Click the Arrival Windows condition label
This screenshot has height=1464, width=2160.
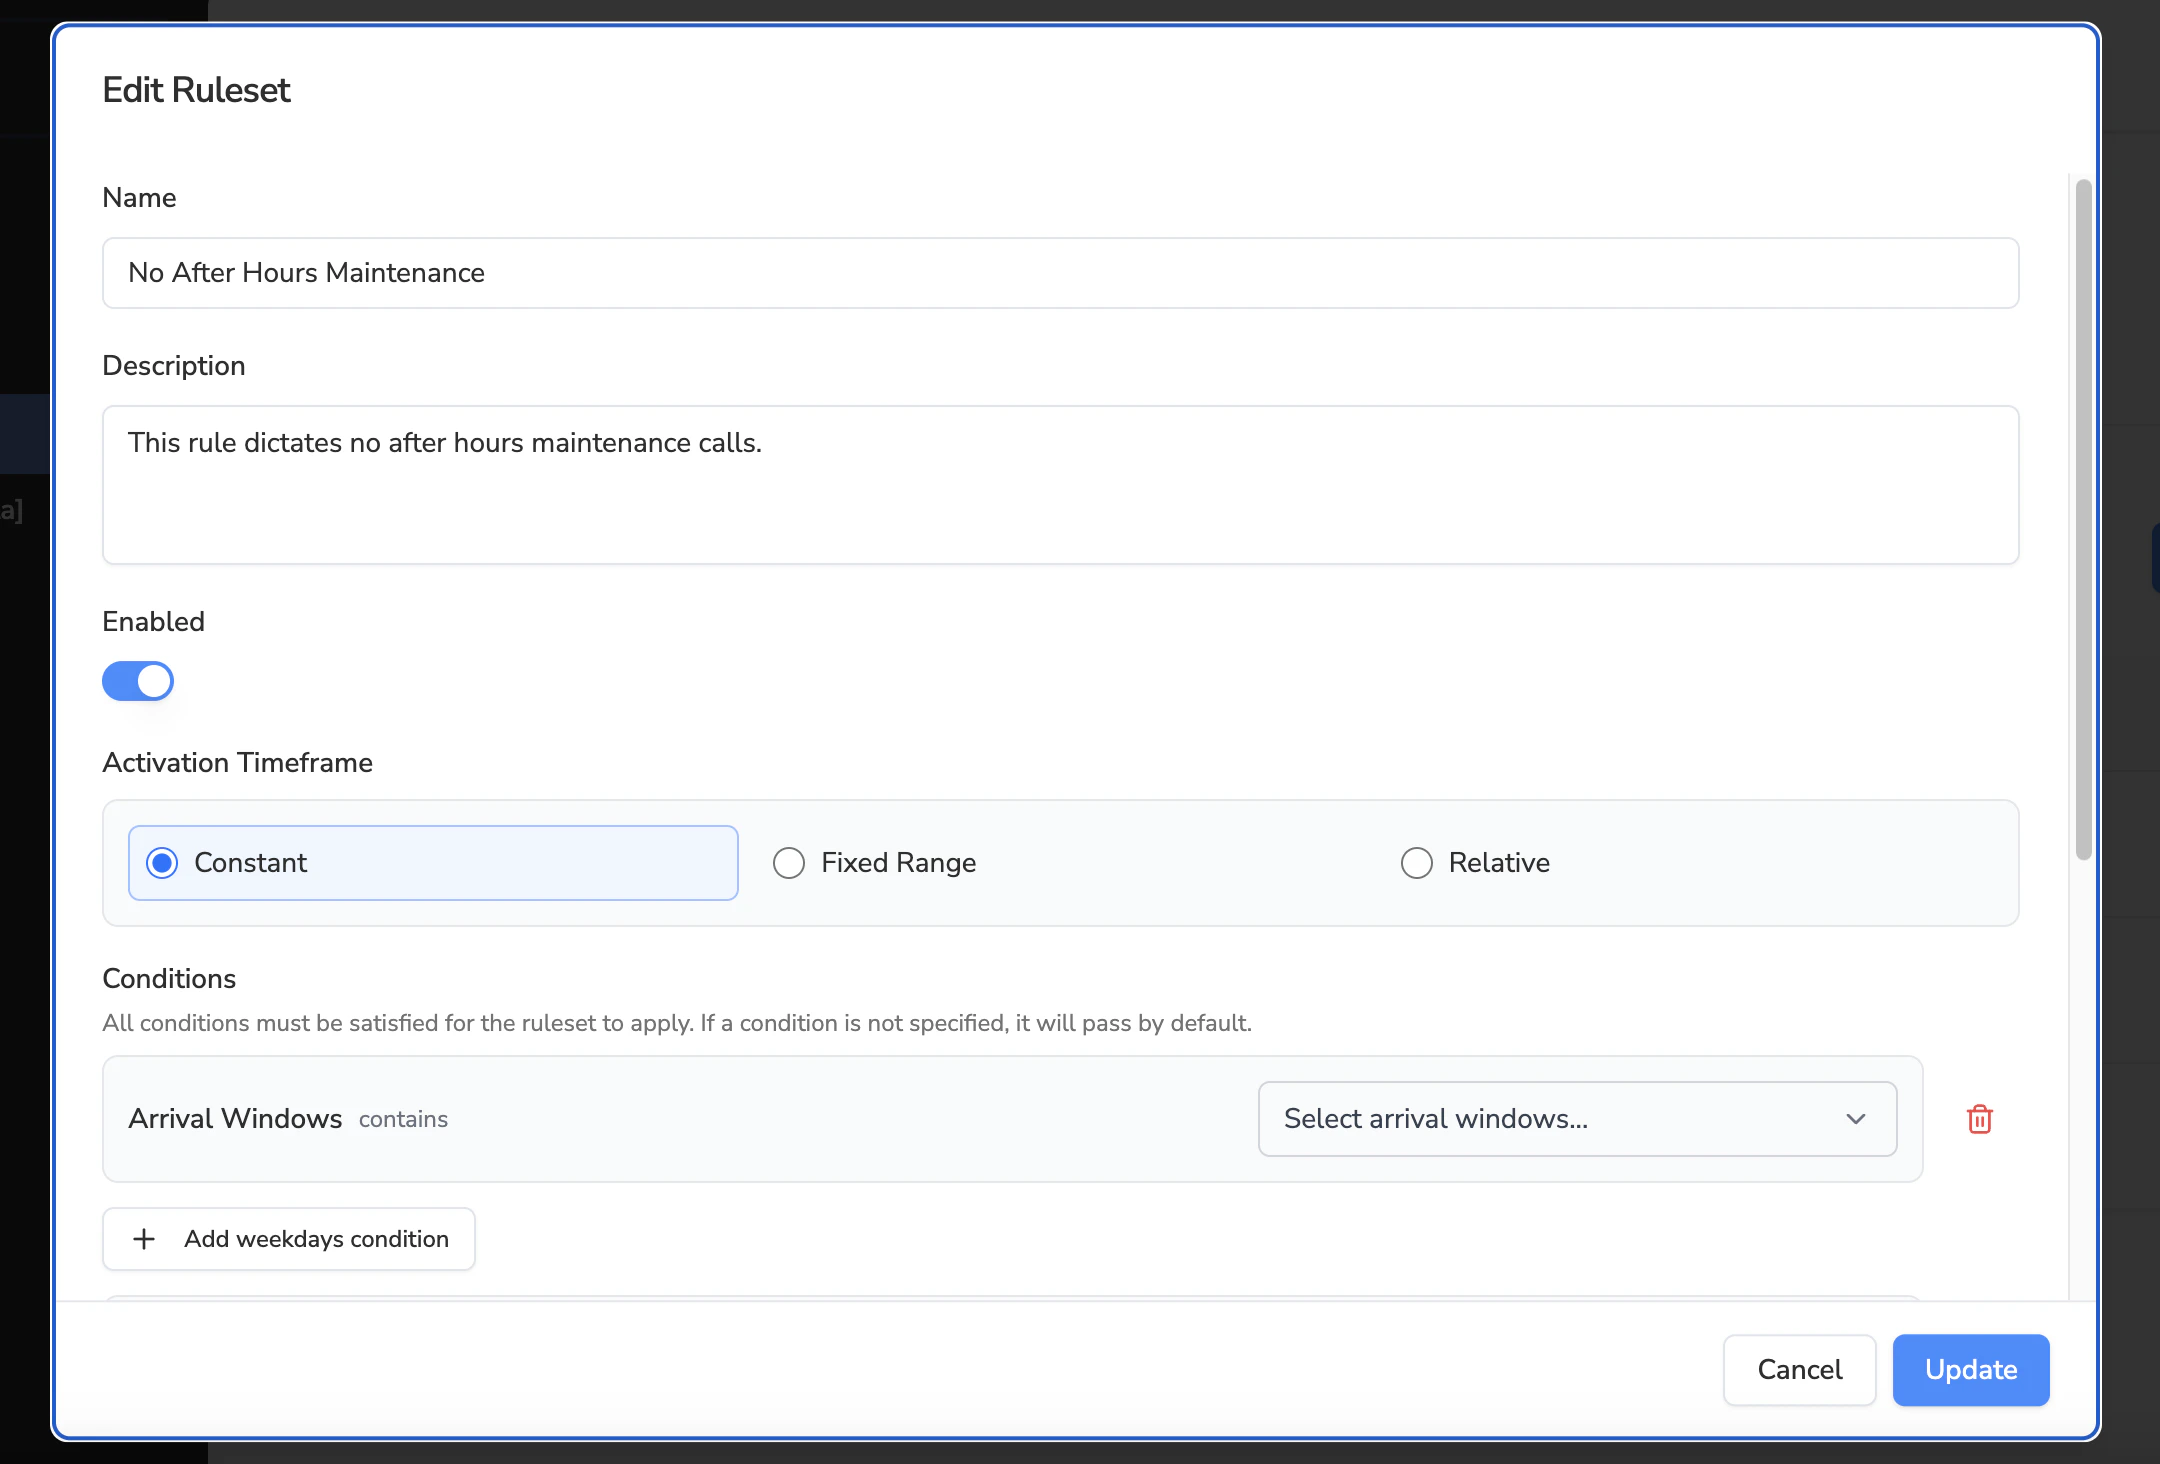[x=235, y=1119]
